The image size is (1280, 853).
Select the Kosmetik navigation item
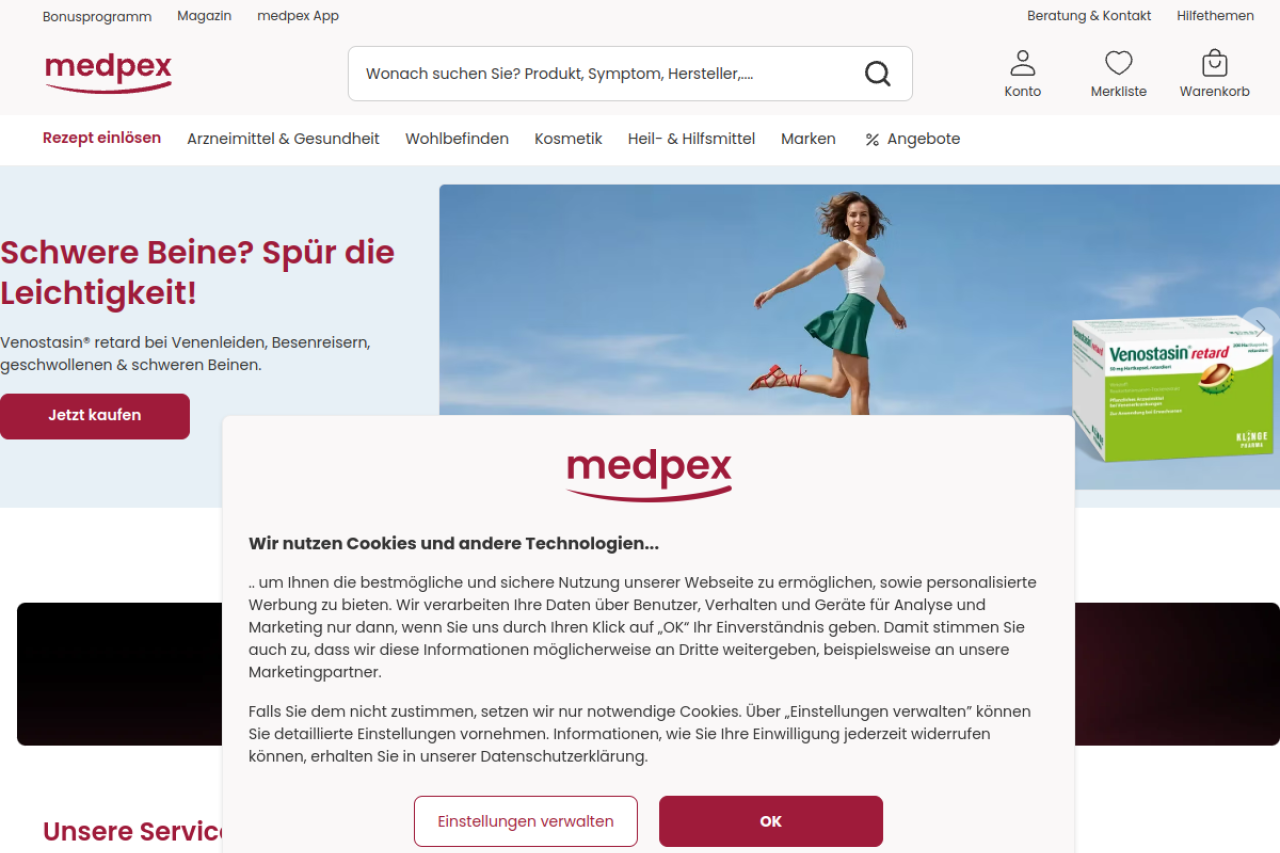(x=568, y=139)
